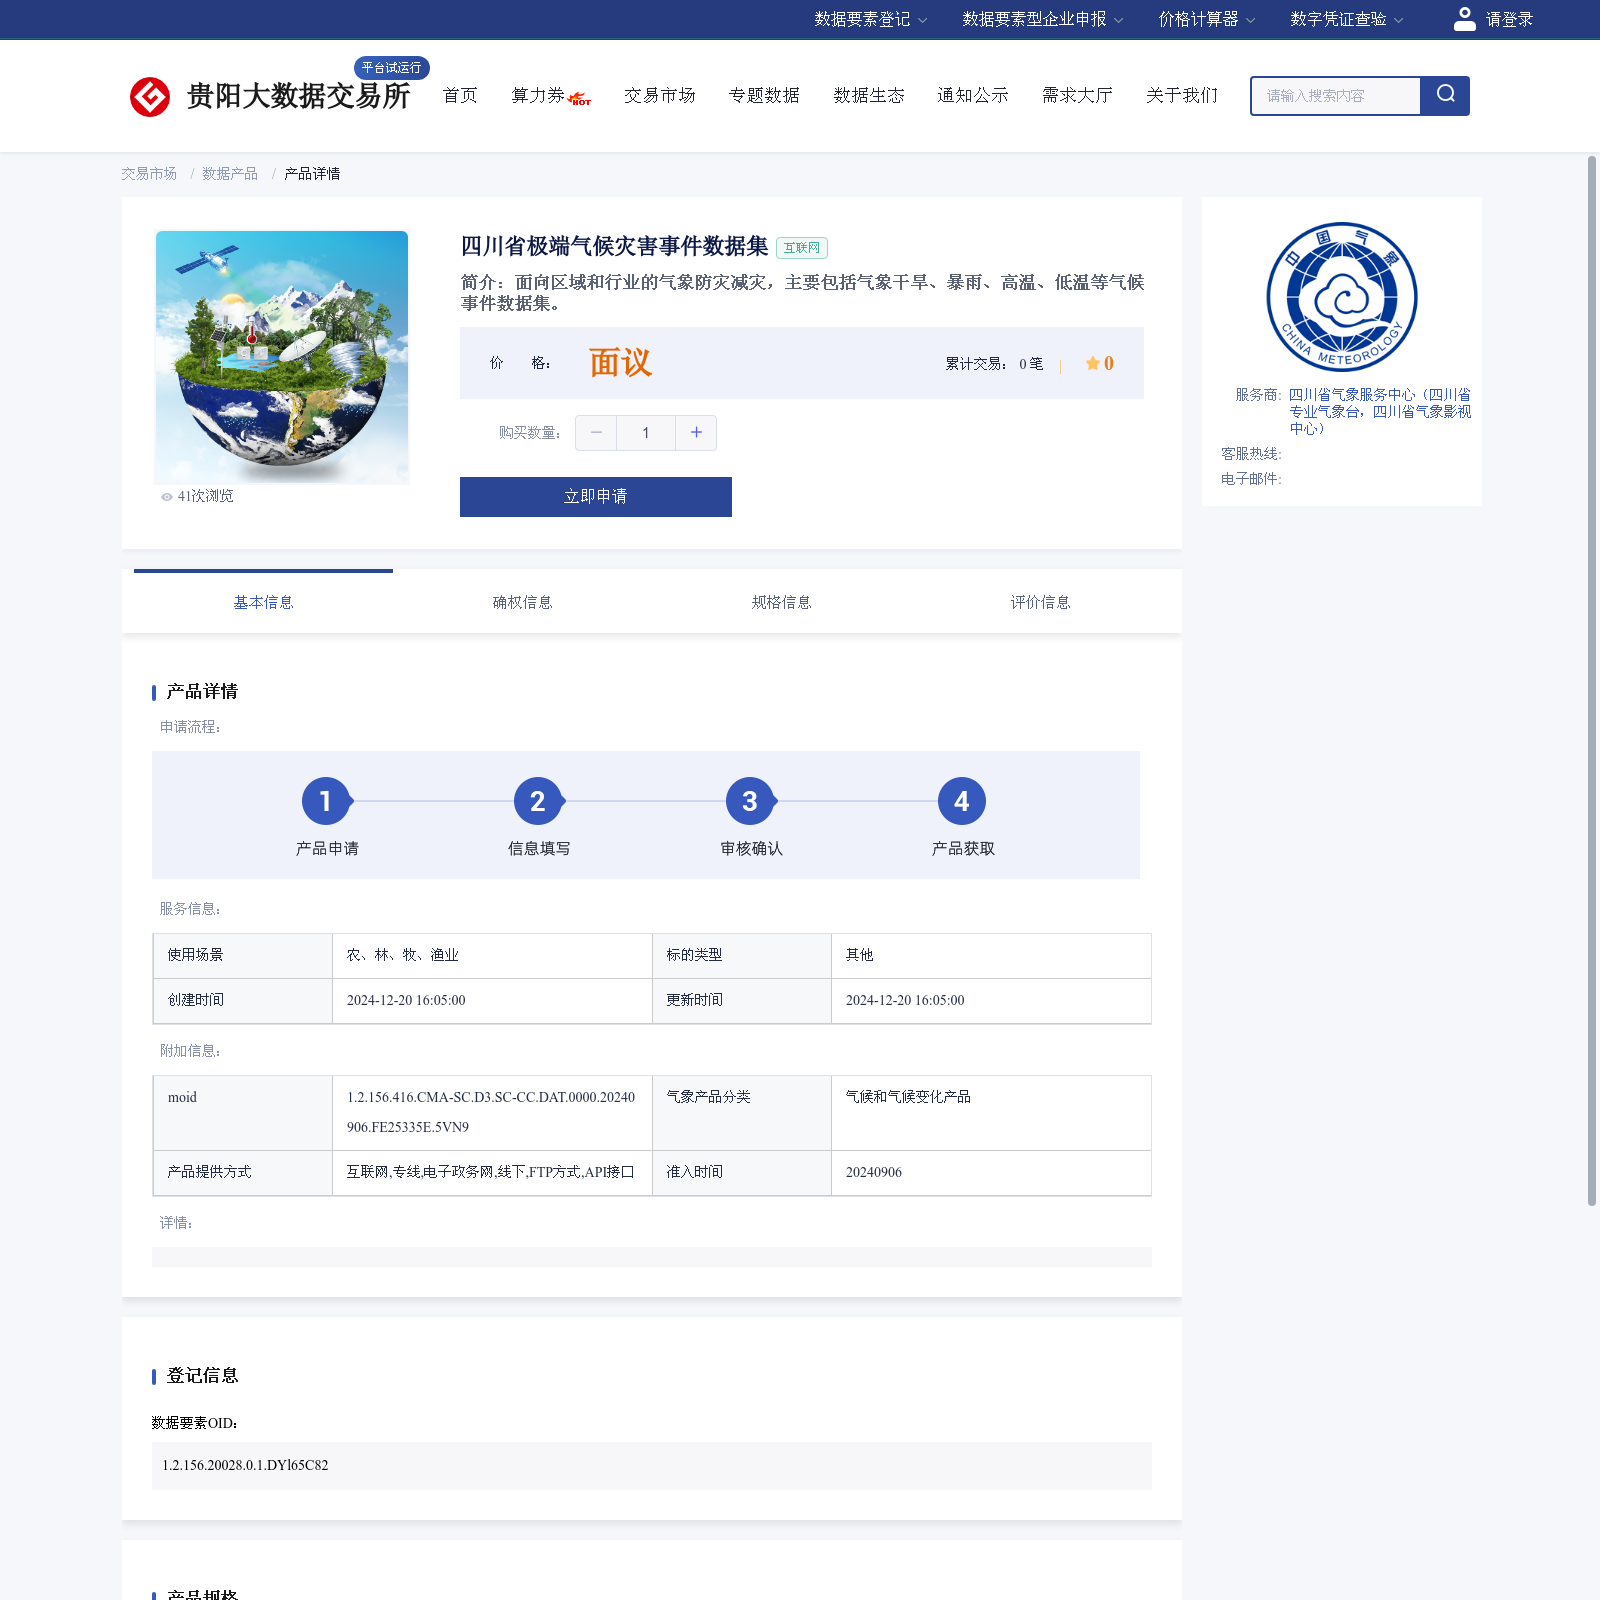The height and width of the screenshot is (1600, 1600).
Task: Expand the 价格计算器 dropdown
Action: (x=1207, y=19)
